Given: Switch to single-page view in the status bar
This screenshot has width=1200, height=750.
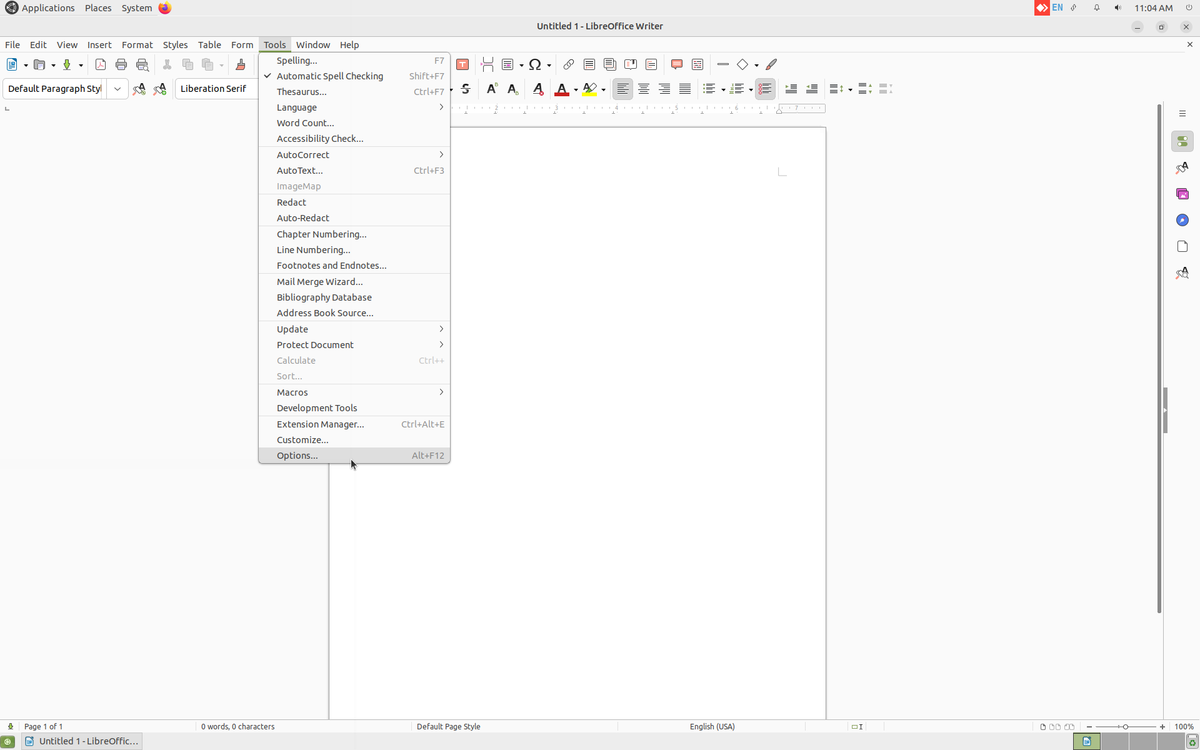Looking at the screenshot, I should 1041,727.
